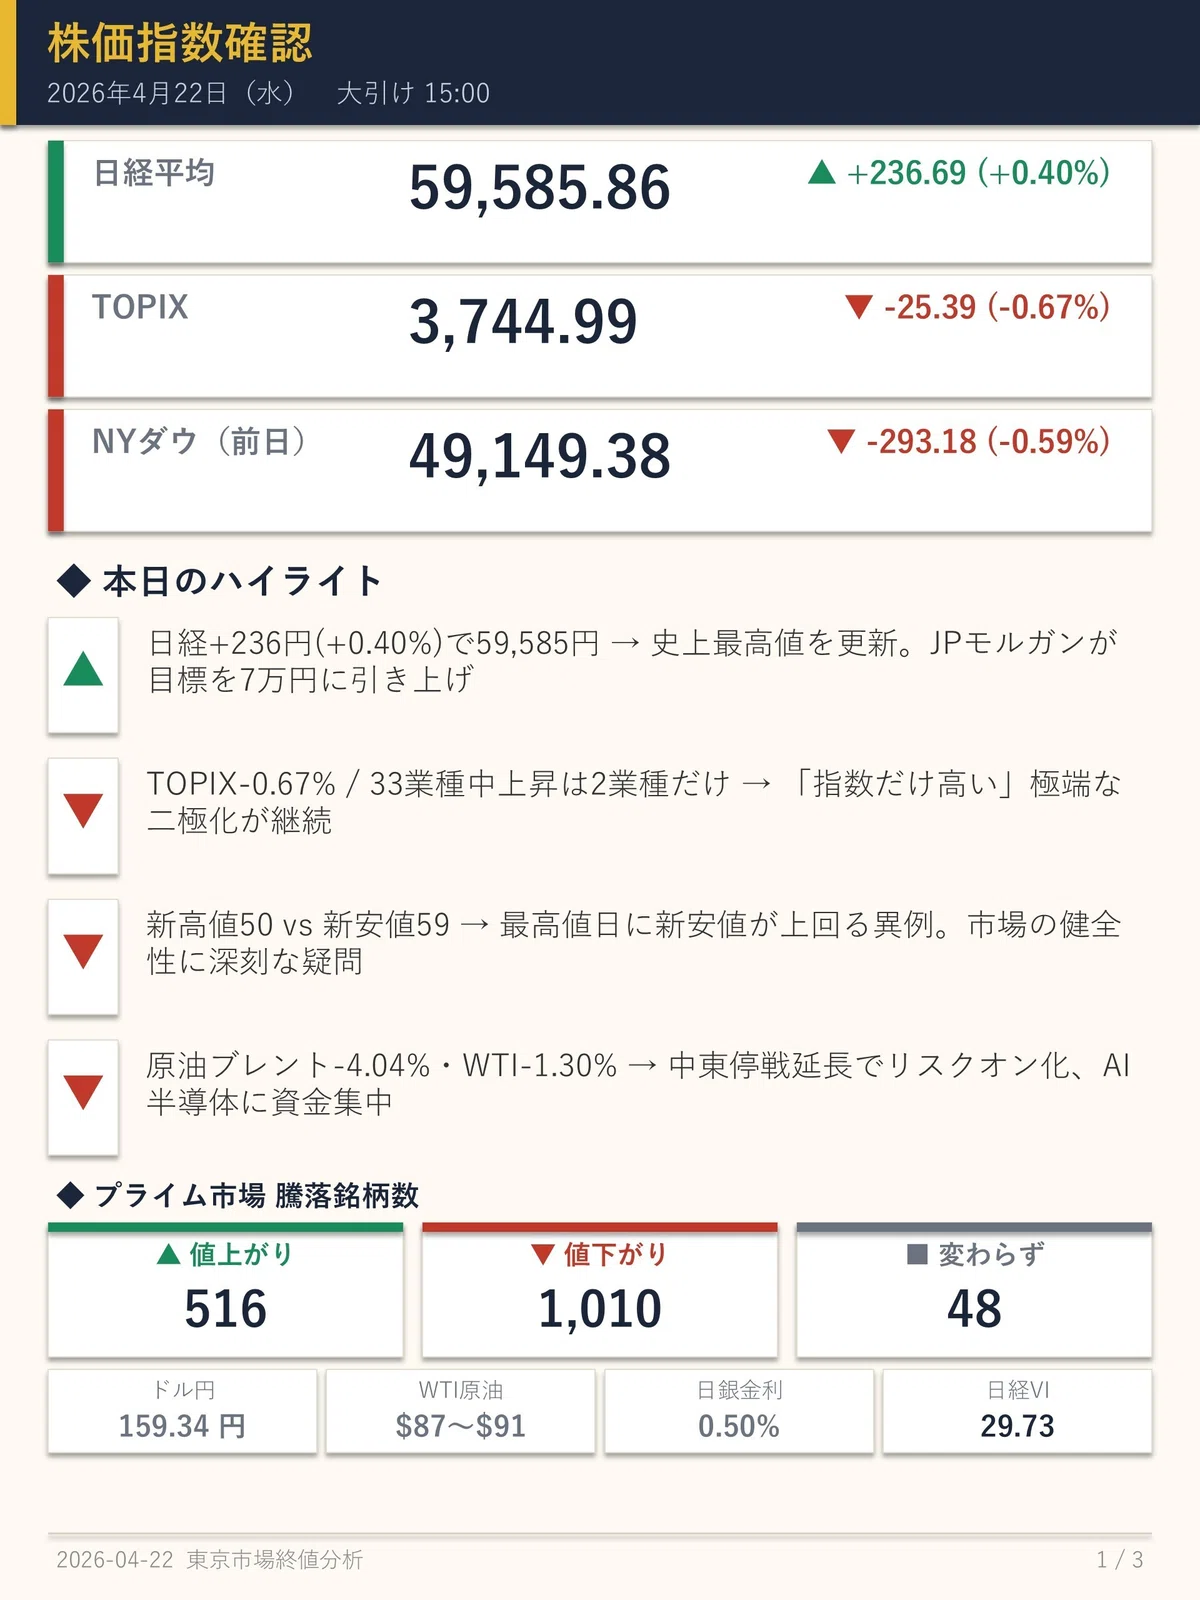Screen dimensions: 1200x1600
Task: Click the red down triangle beside the TOPIX change
Action: pos(859,307)
